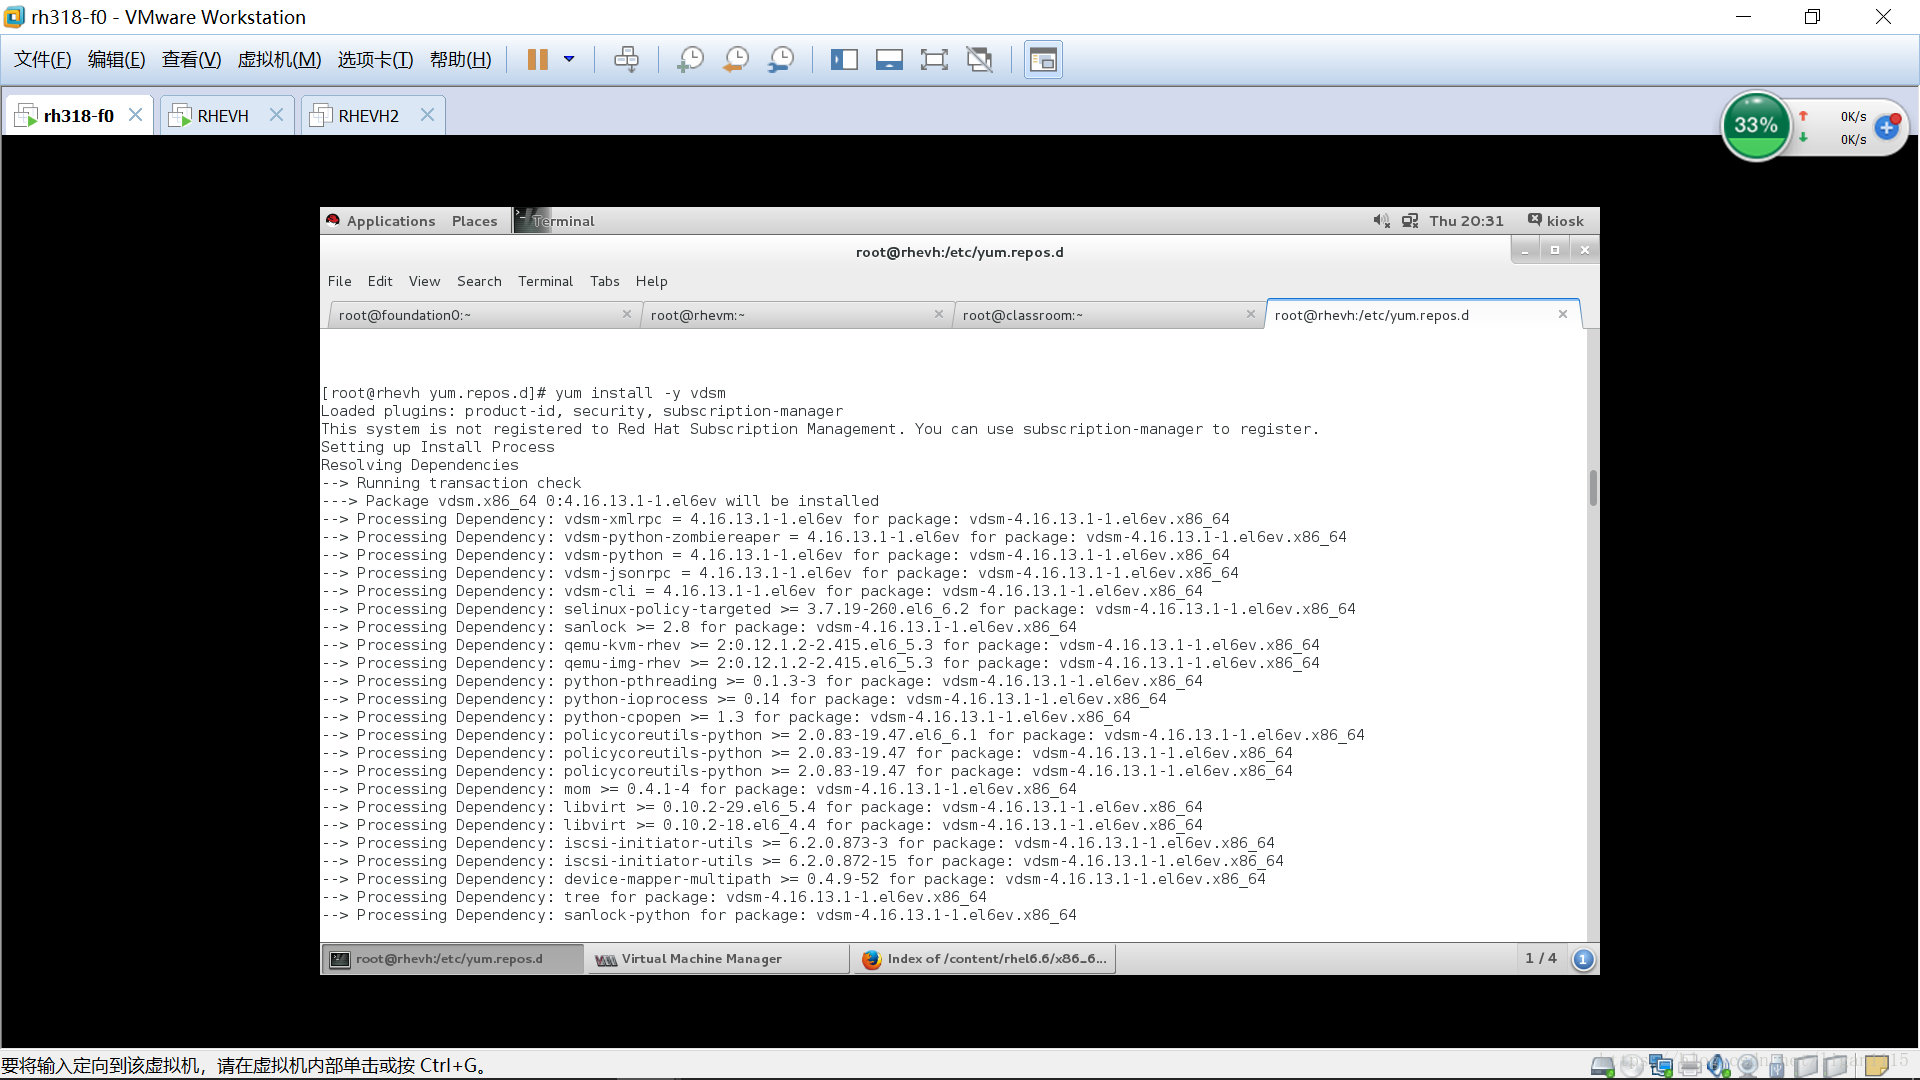Open the GNOME Places menu

[474, 221]
